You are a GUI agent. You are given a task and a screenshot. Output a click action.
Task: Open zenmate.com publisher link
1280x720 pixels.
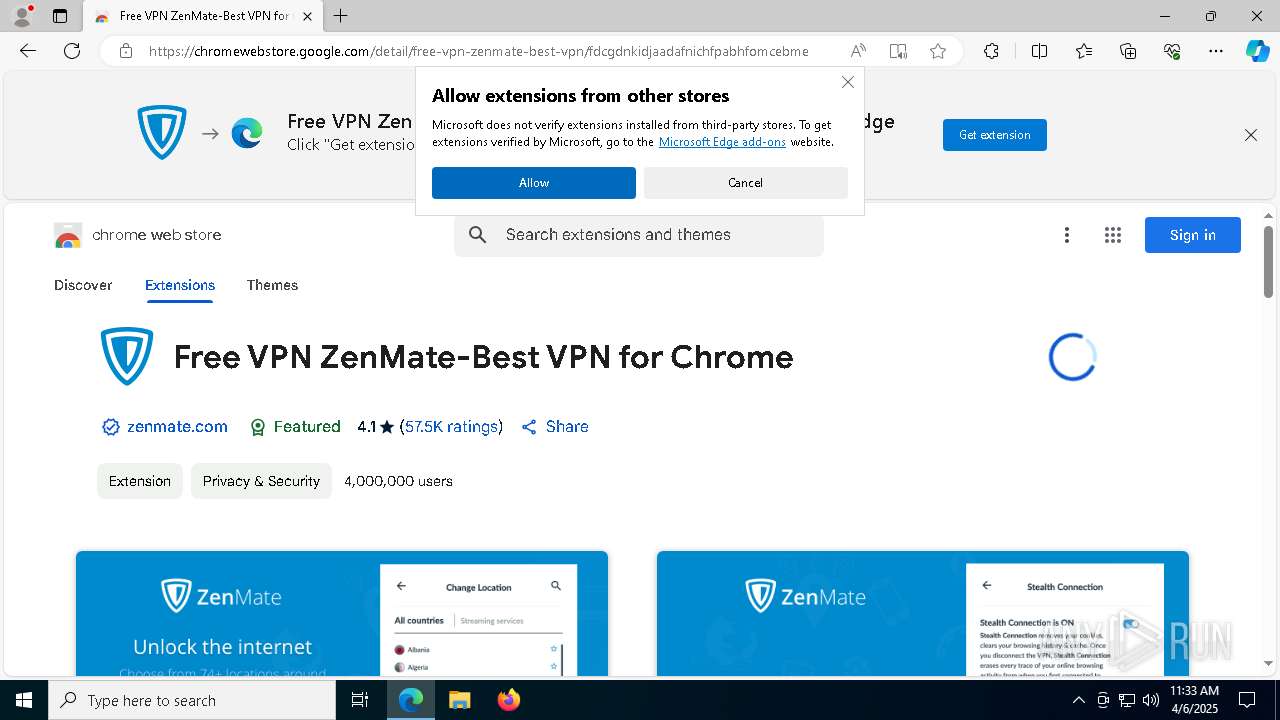click(x=177, y=427)
